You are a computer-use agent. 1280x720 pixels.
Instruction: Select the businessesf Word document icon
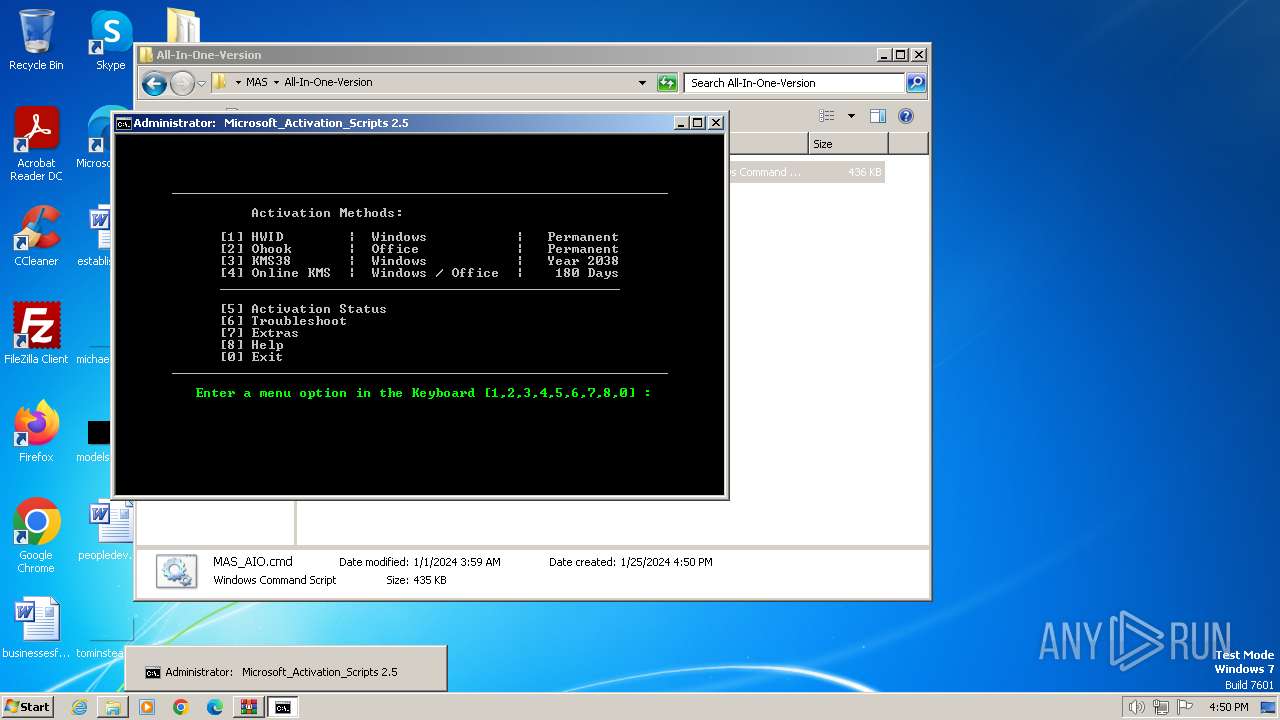pyautogui.click(x=36, y=629)
